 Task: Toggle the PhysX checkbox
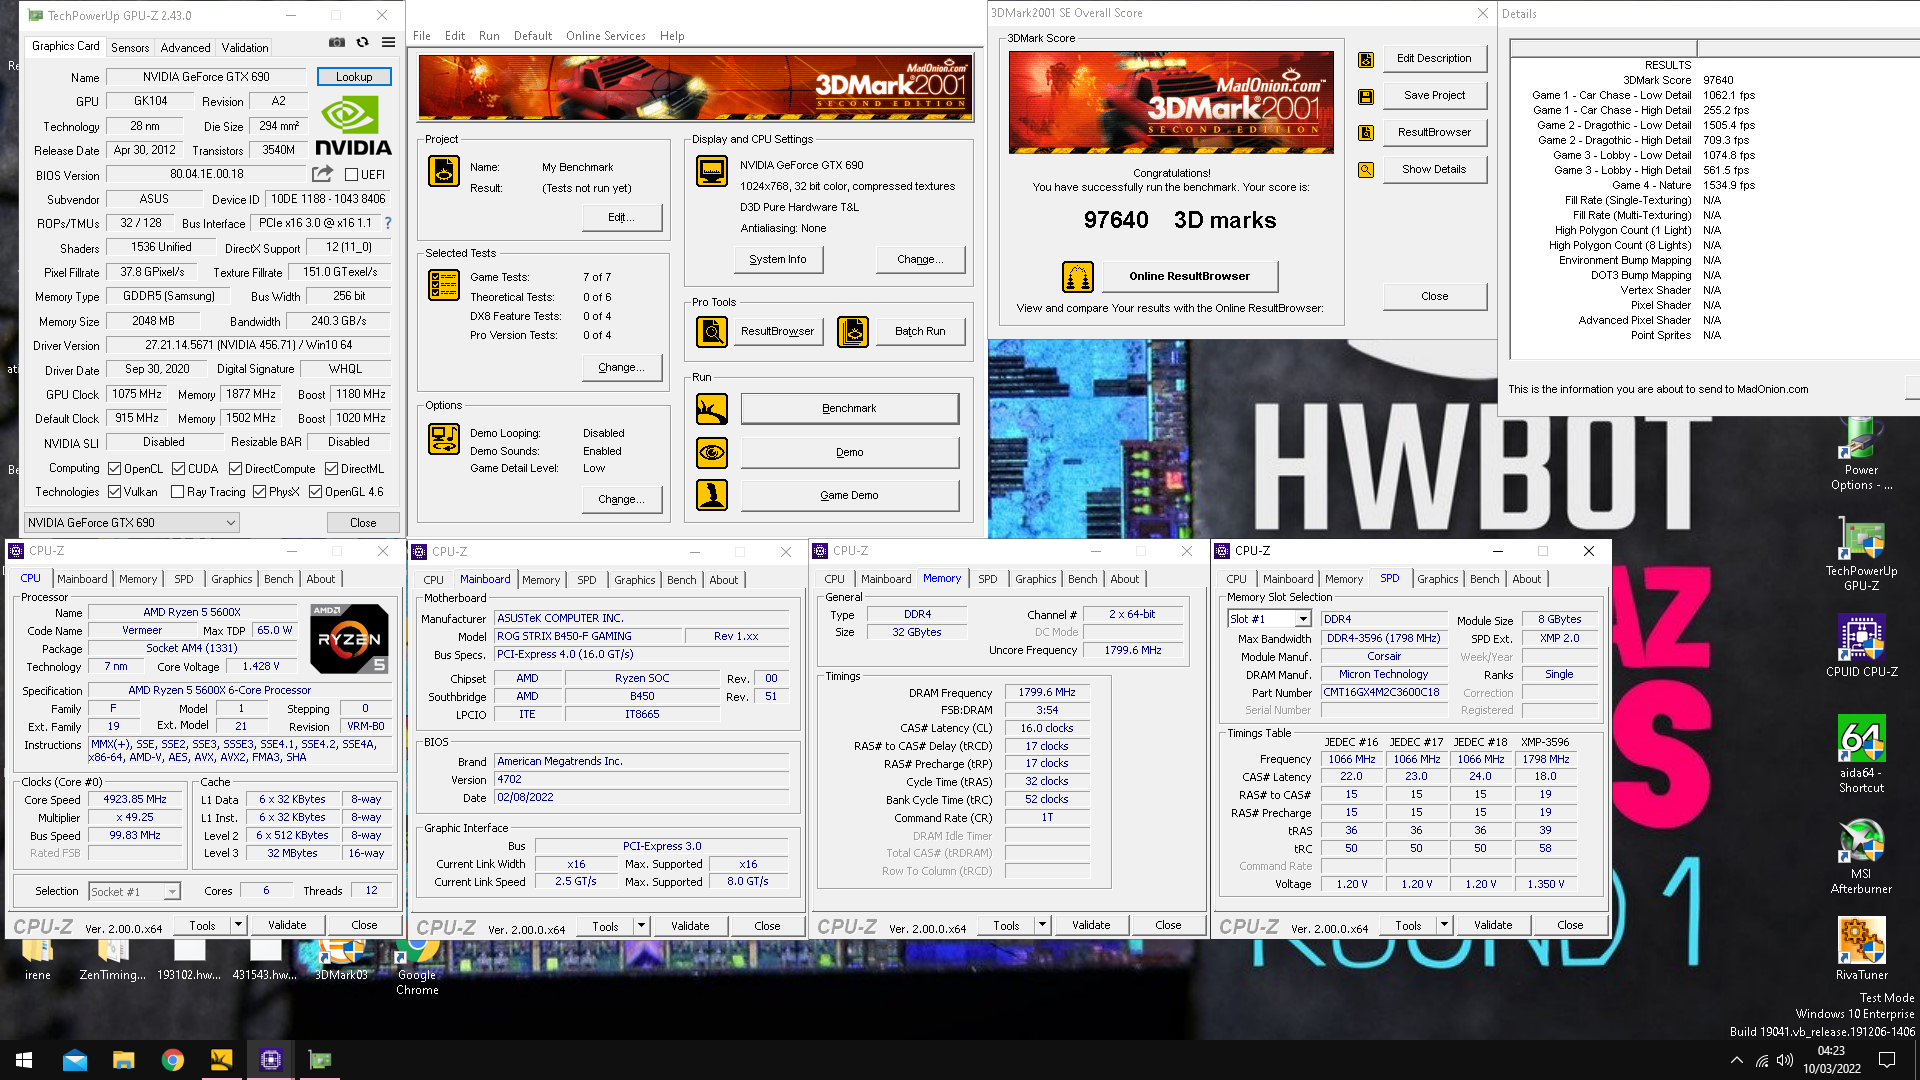(259, 492)
